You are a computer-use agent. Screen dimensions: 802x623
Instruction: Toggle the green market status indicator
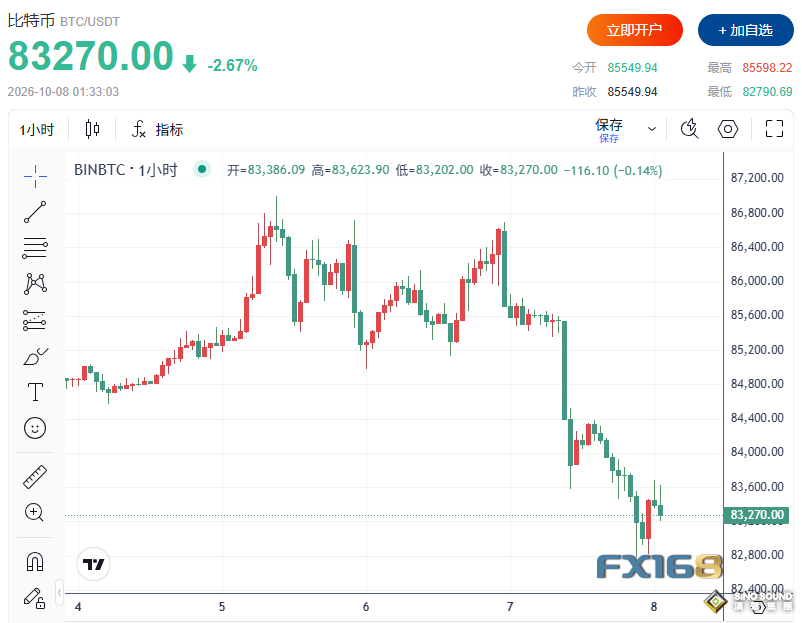point(202,169)
